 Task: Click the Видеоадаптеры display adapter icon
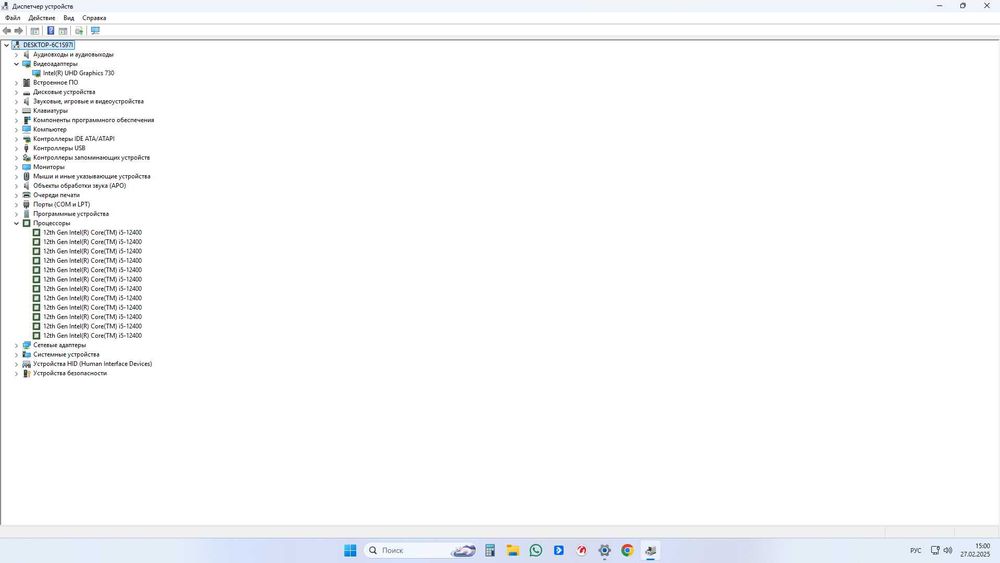click(26, 64)
